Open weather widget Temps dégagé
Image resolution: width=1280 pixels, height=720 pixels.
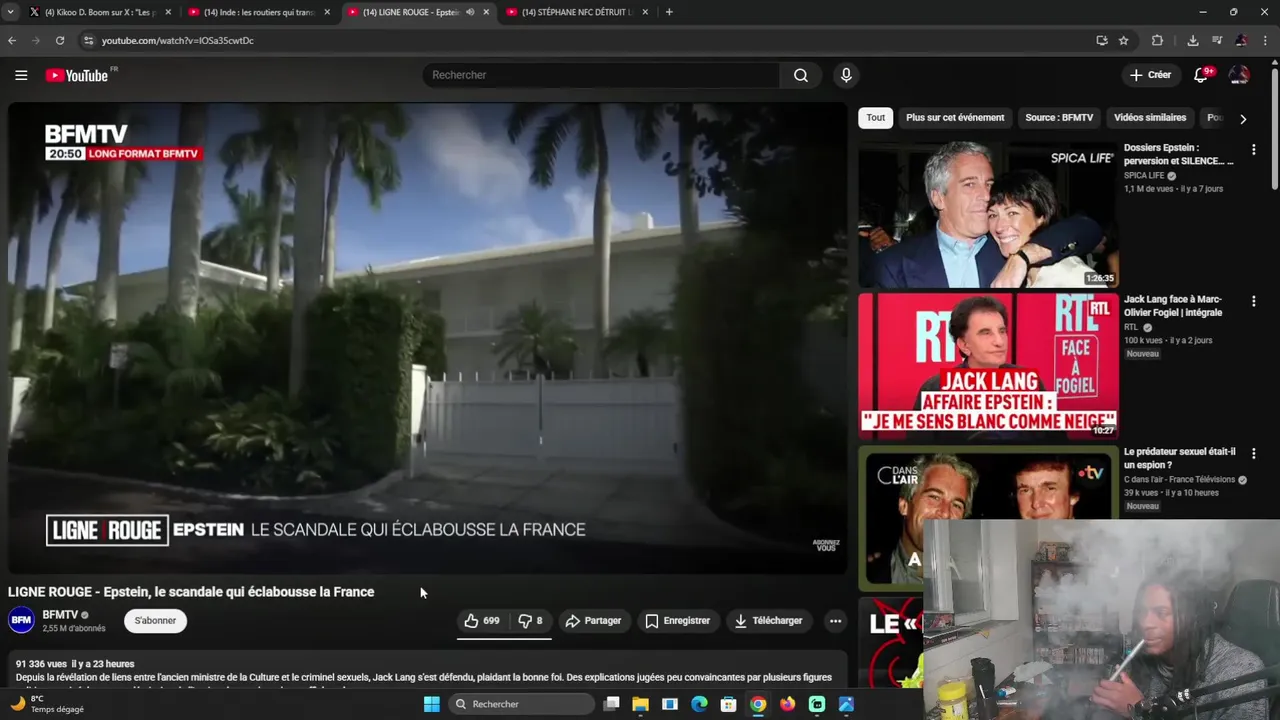(47, 704)
